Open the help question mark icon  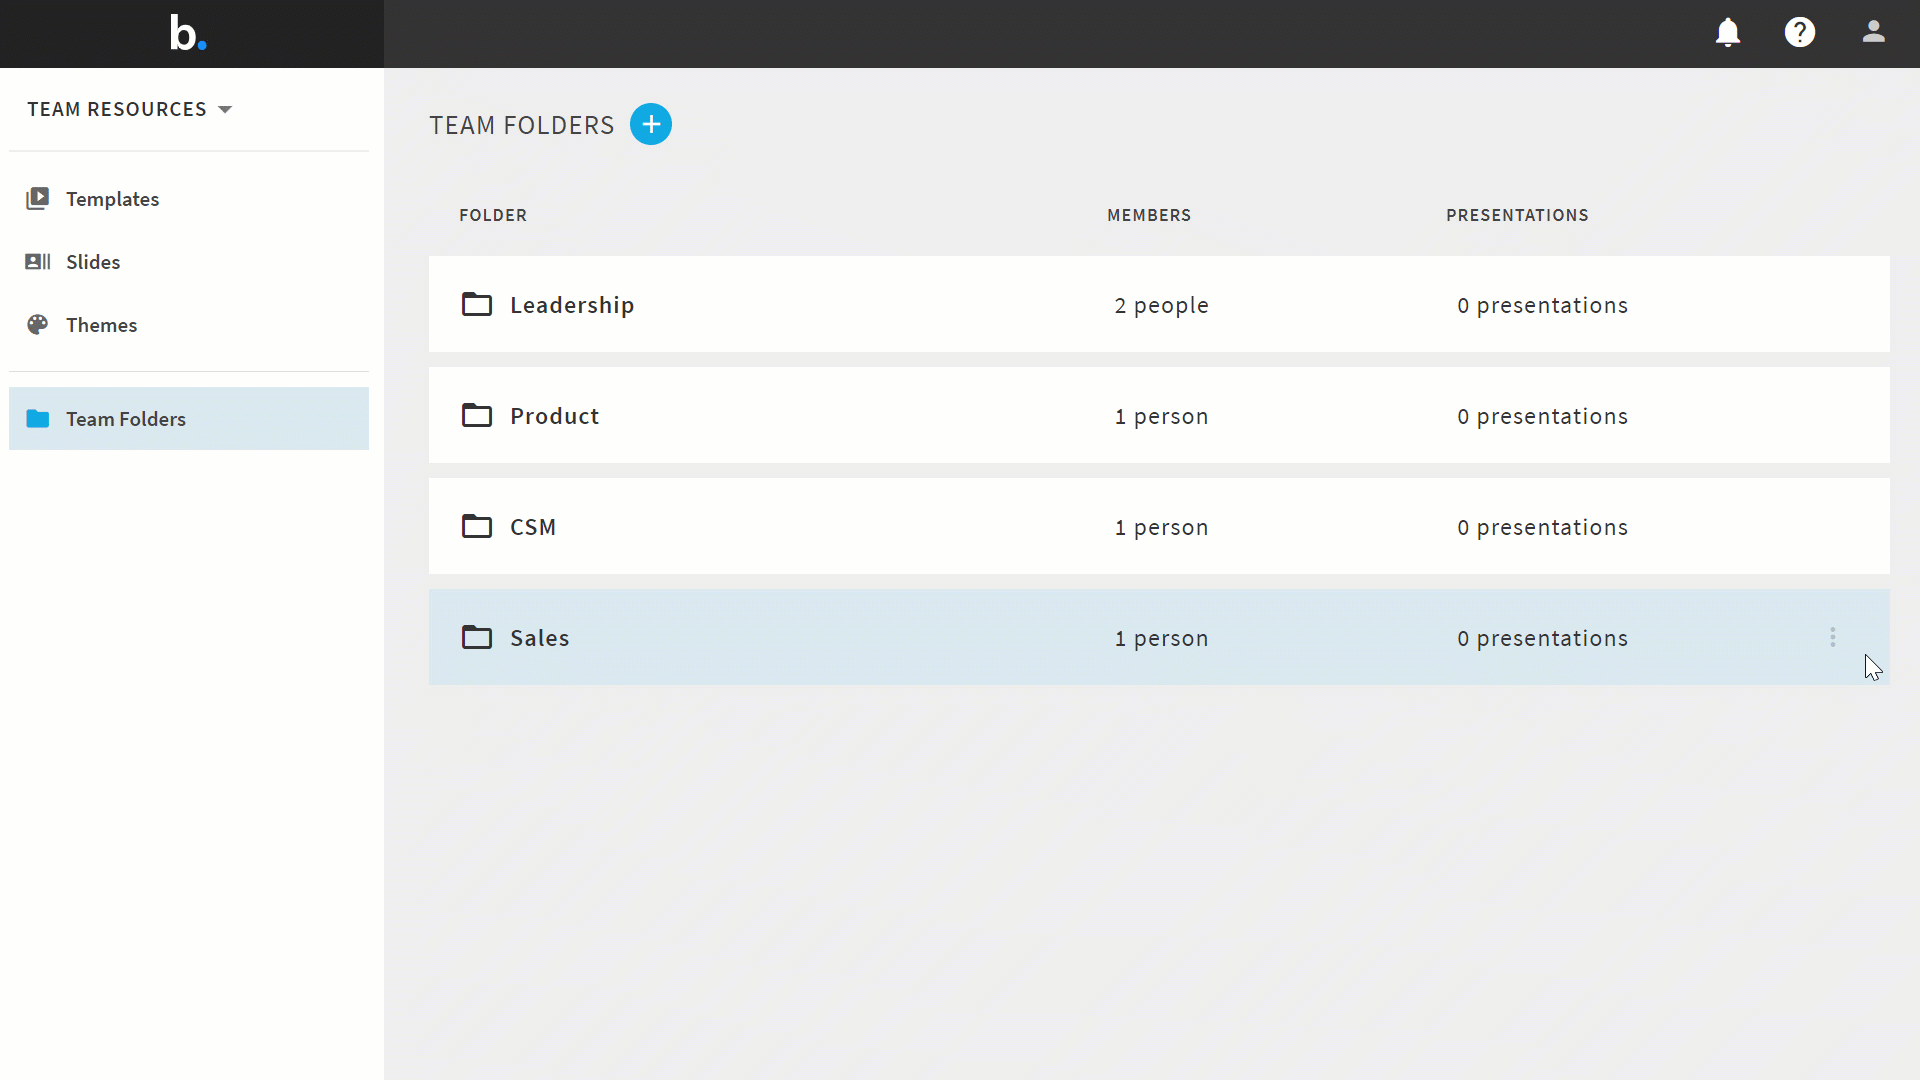1799,33
